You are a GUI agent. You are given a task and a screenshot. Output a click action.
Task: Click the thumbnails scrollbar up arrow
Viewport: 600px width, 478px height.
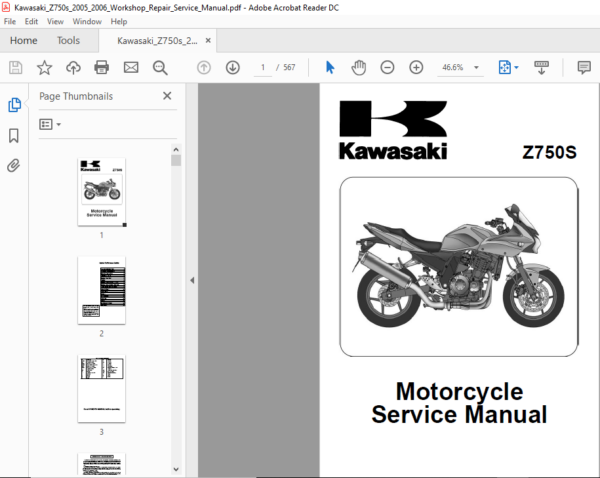(176, 149)
